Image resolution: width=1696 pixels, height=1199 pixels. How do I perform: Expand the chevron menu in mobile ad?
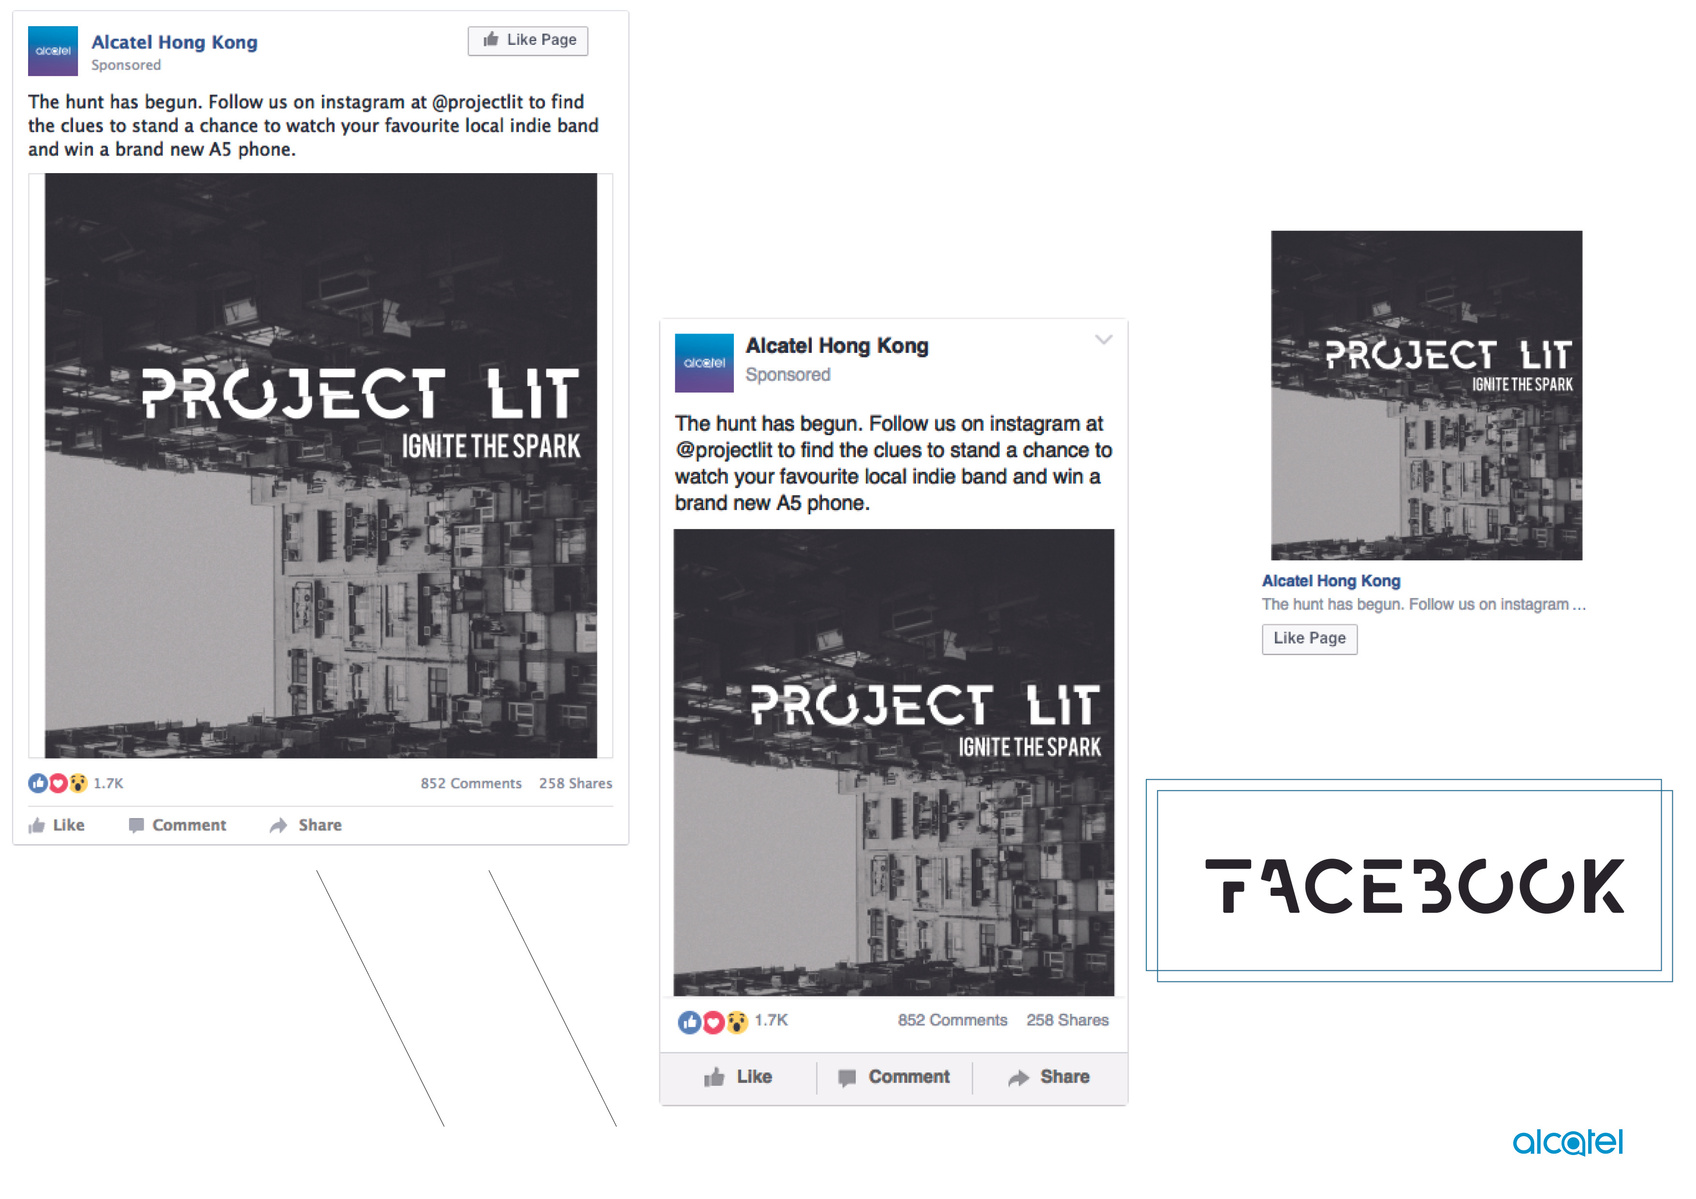tap(1103, 340)
